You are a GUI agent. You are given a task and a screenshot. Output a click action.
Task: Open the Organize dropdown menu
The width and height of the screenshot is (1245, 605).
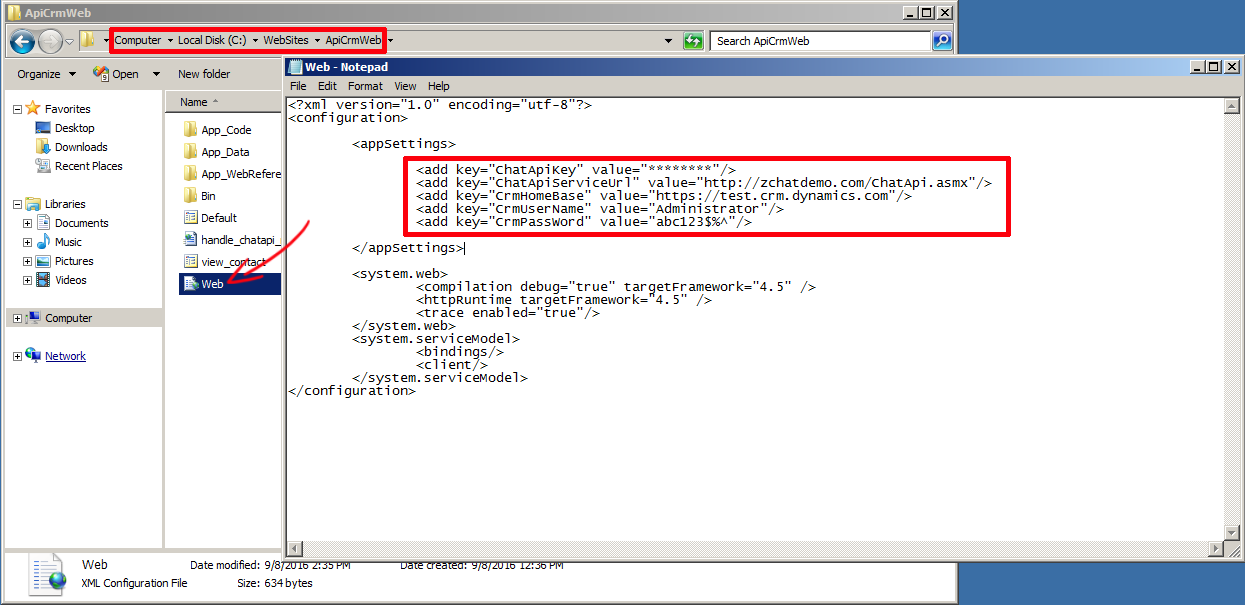(x=45, y=74)
